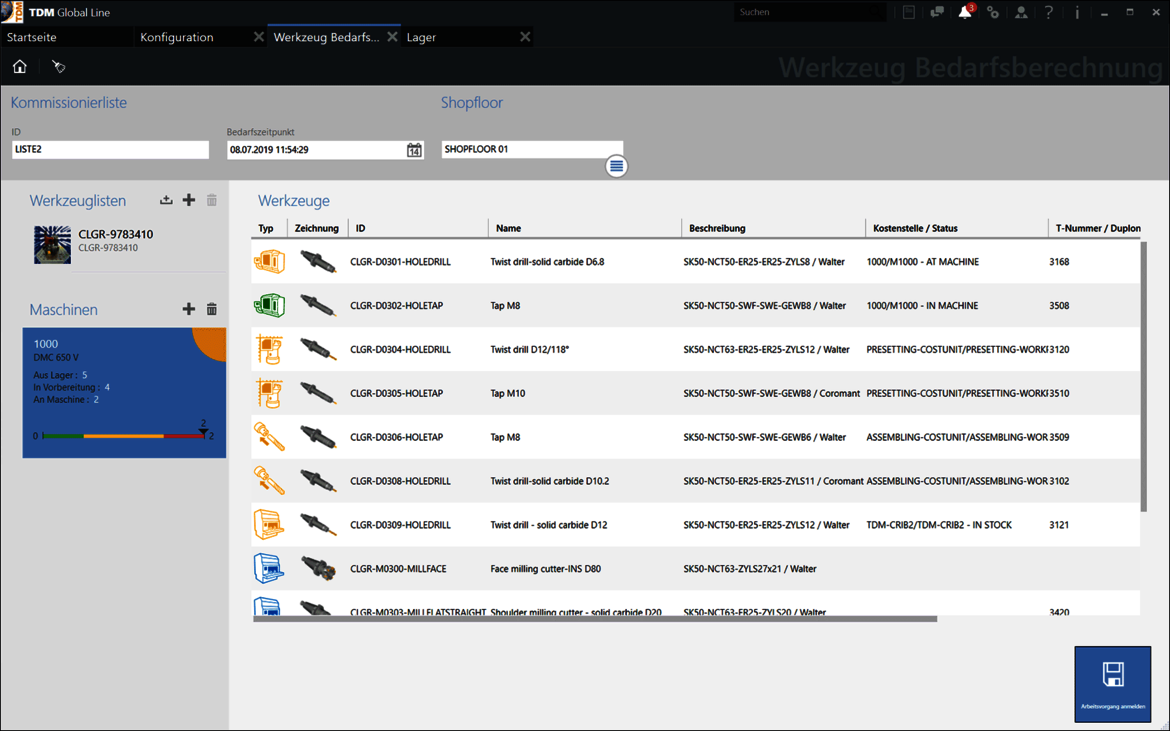Click the horizontal scrollbar below Werkzeuge table
The height and width of the screenshot is (731, 1170).
point(595,618)
